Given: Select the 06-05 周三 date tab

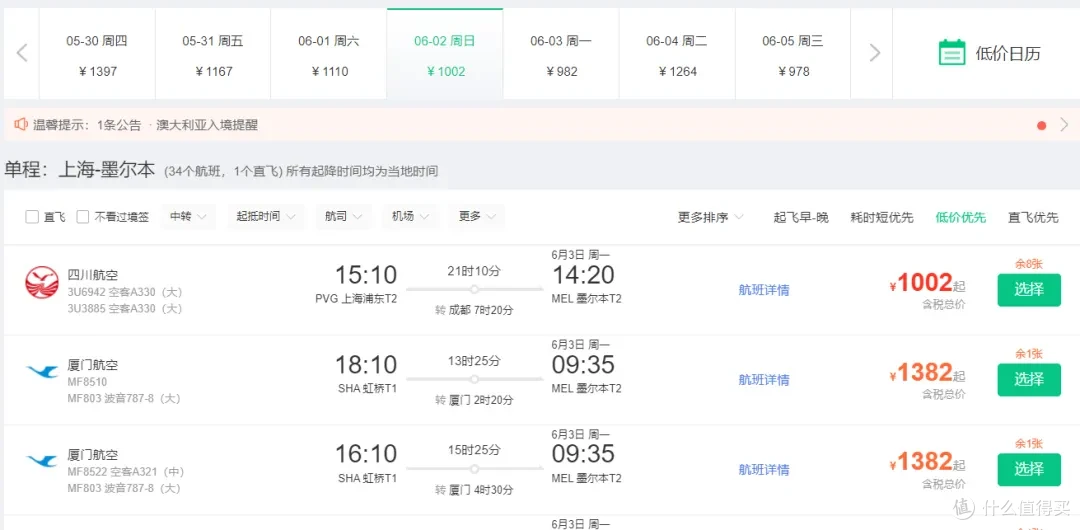Looking at the screenshot, I should click(793, 55).
